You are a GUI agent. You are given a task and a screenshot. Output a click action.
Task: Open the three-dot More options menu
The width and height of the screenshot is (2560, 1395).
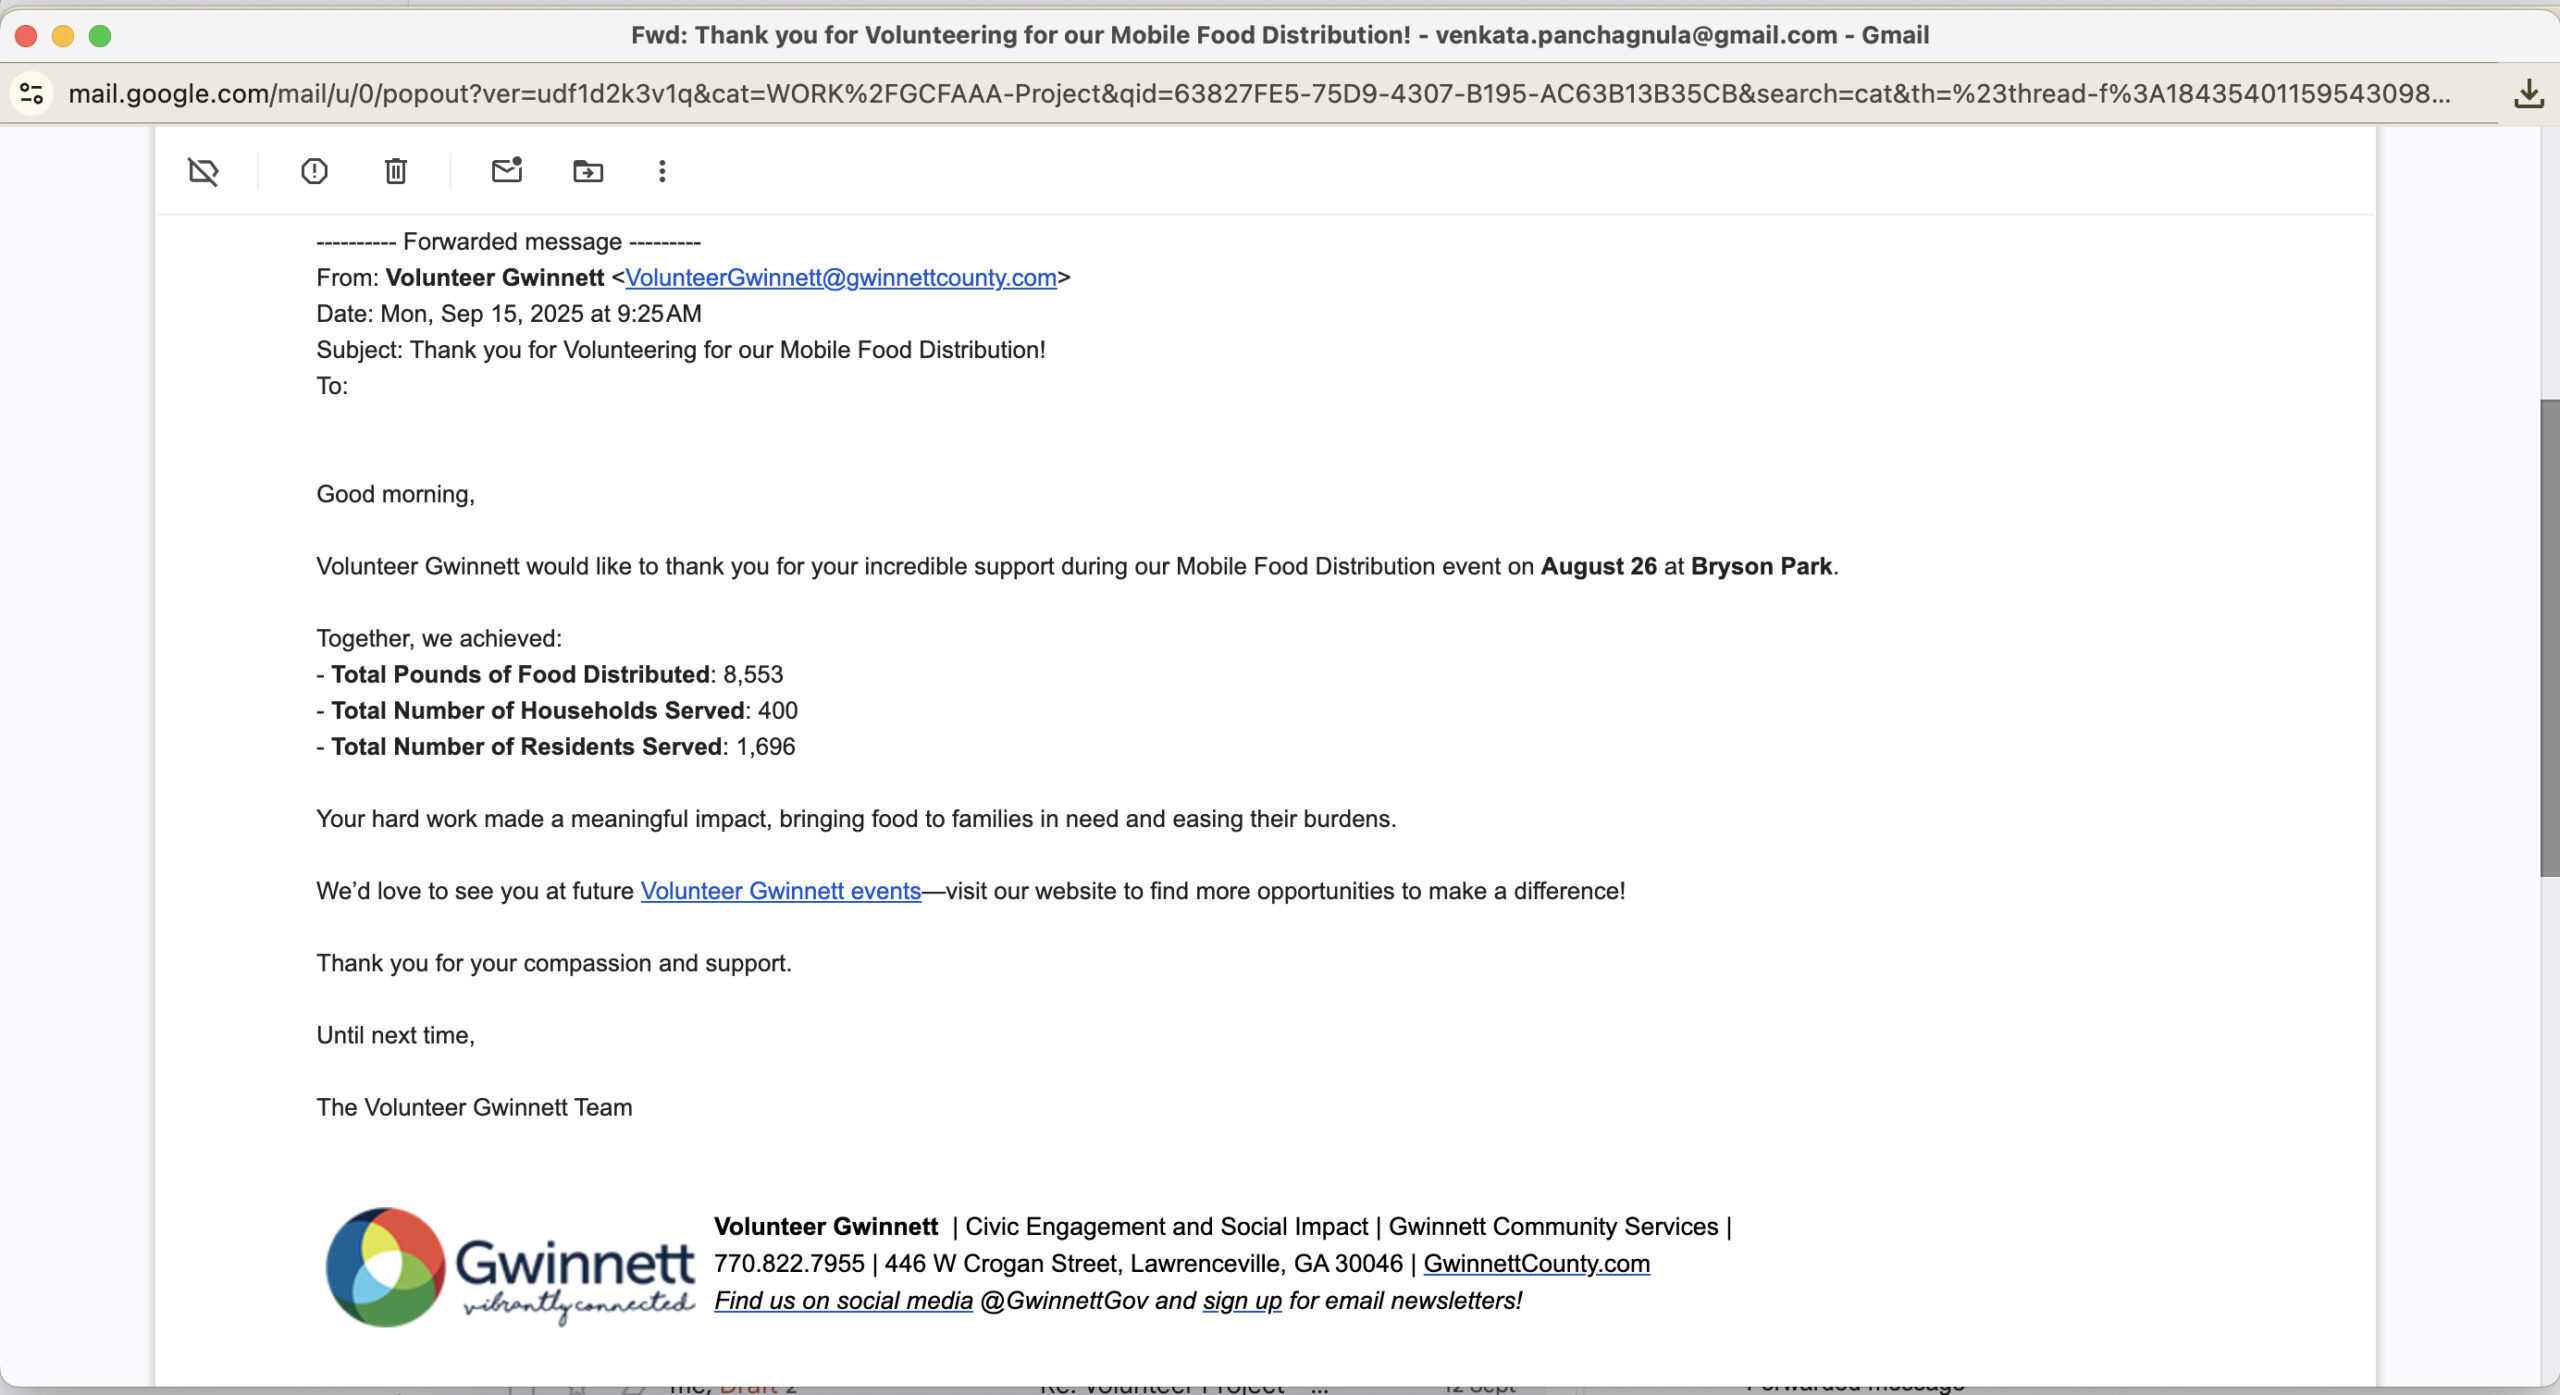pos(661,171)
